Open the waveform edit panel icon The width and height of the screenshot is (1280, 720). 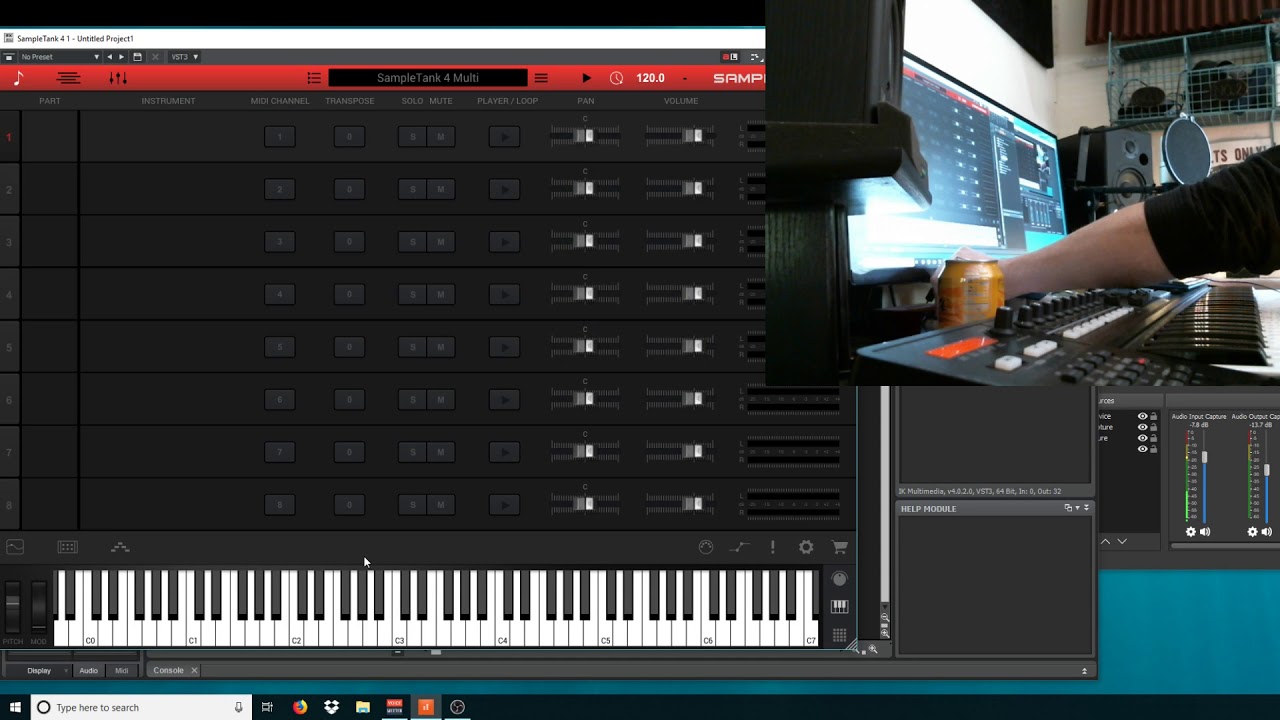pos(15,547)
